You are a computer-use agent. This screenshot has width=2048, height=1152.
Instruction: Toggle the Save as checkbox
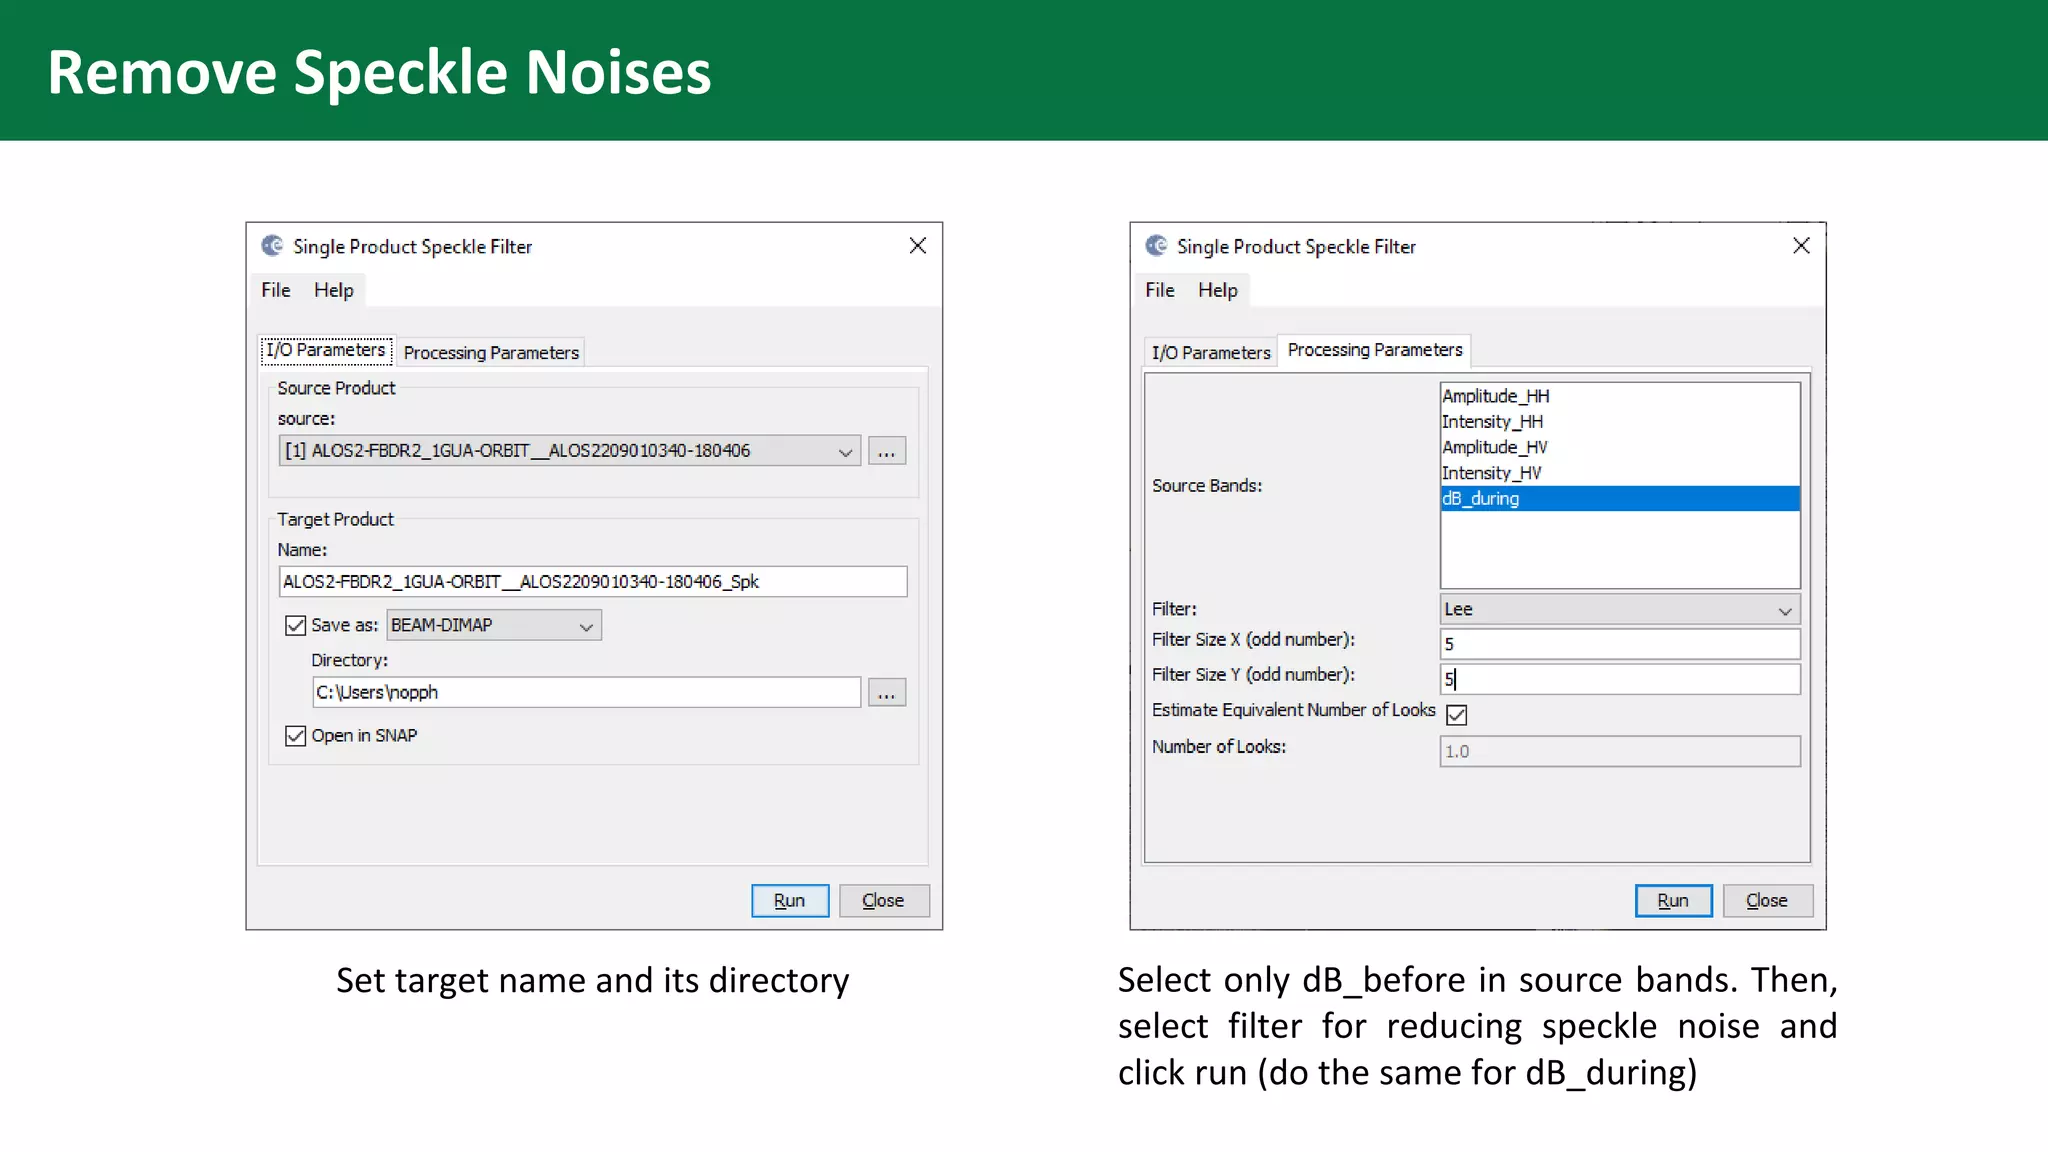point(295,626)
